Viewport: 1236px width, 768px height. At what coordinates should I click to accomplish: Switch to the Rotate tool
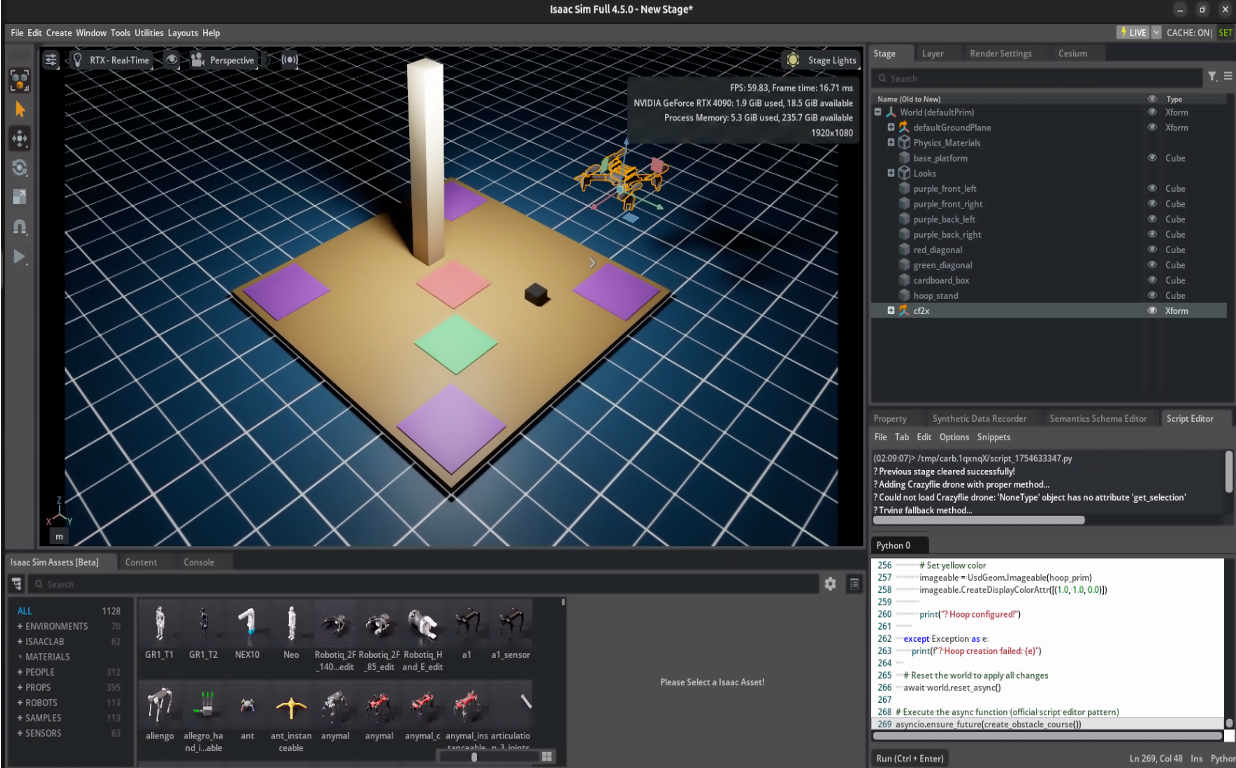(20, 168)
